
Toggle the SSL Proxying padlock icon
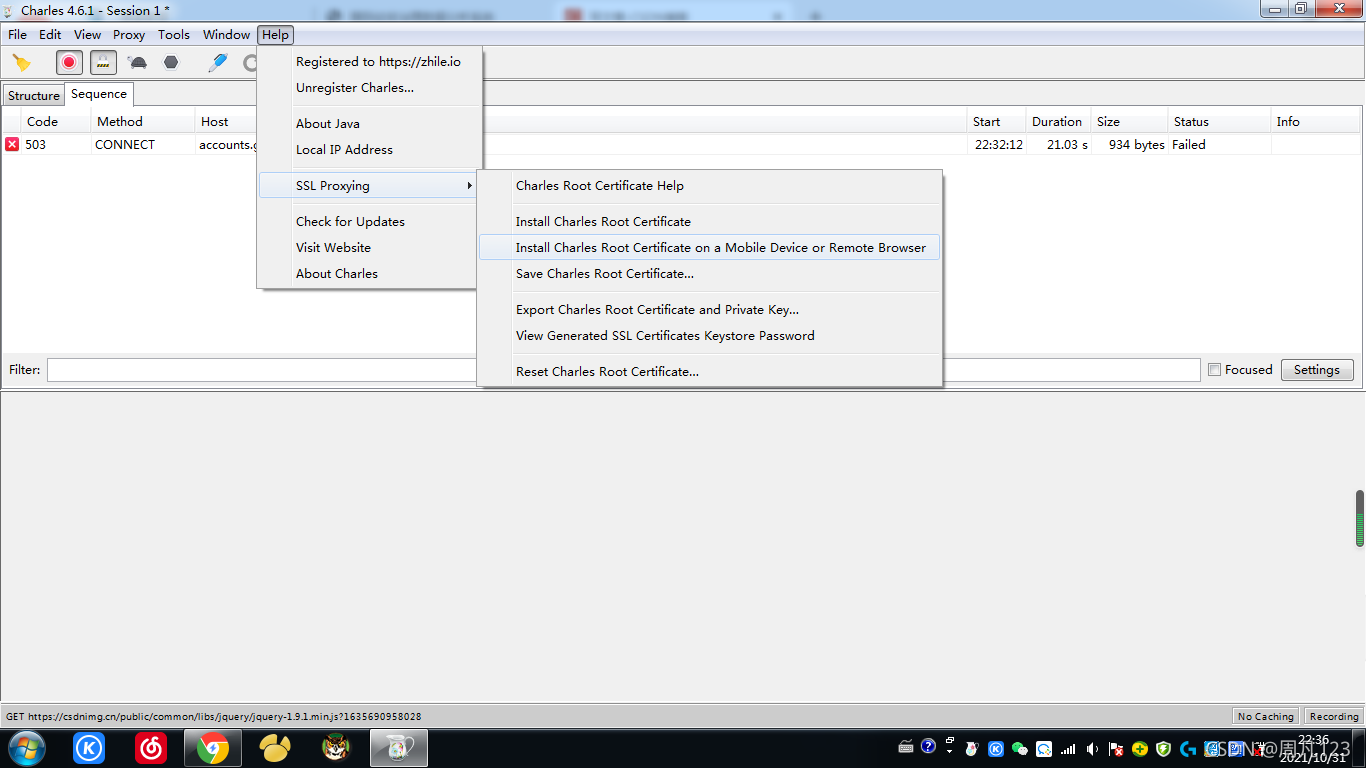pos(103,62)
